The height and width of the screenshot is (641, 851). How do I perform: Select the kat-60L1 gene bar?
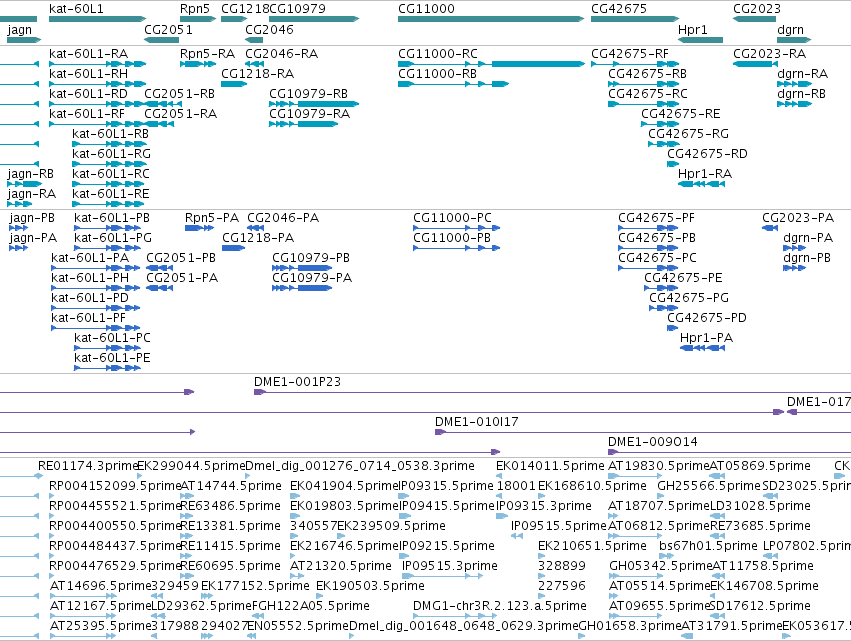98,19
